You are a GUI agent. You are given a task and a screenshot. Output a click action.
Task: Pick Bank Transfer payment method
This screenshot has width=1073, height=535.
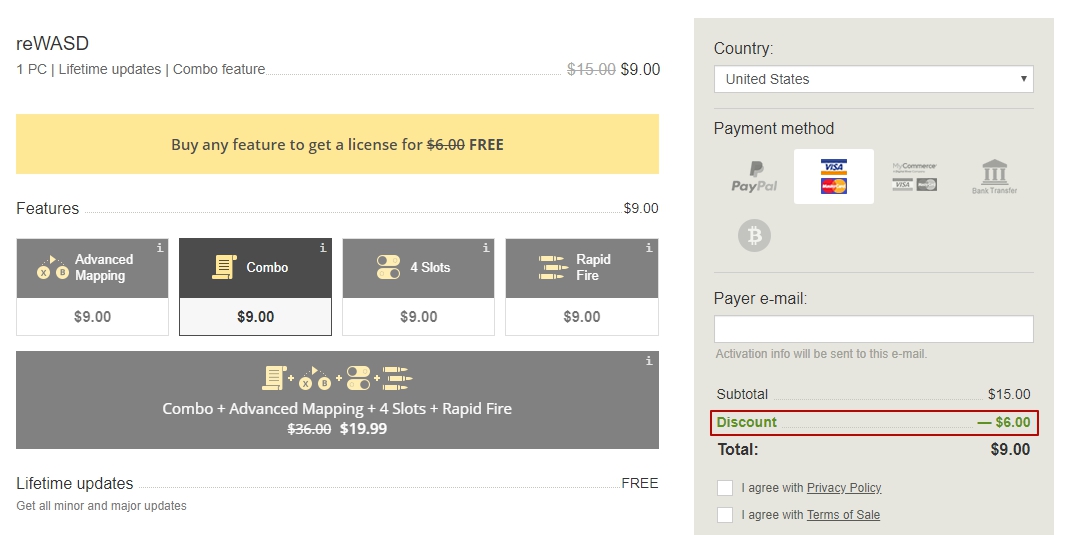(x=994, y=177)
